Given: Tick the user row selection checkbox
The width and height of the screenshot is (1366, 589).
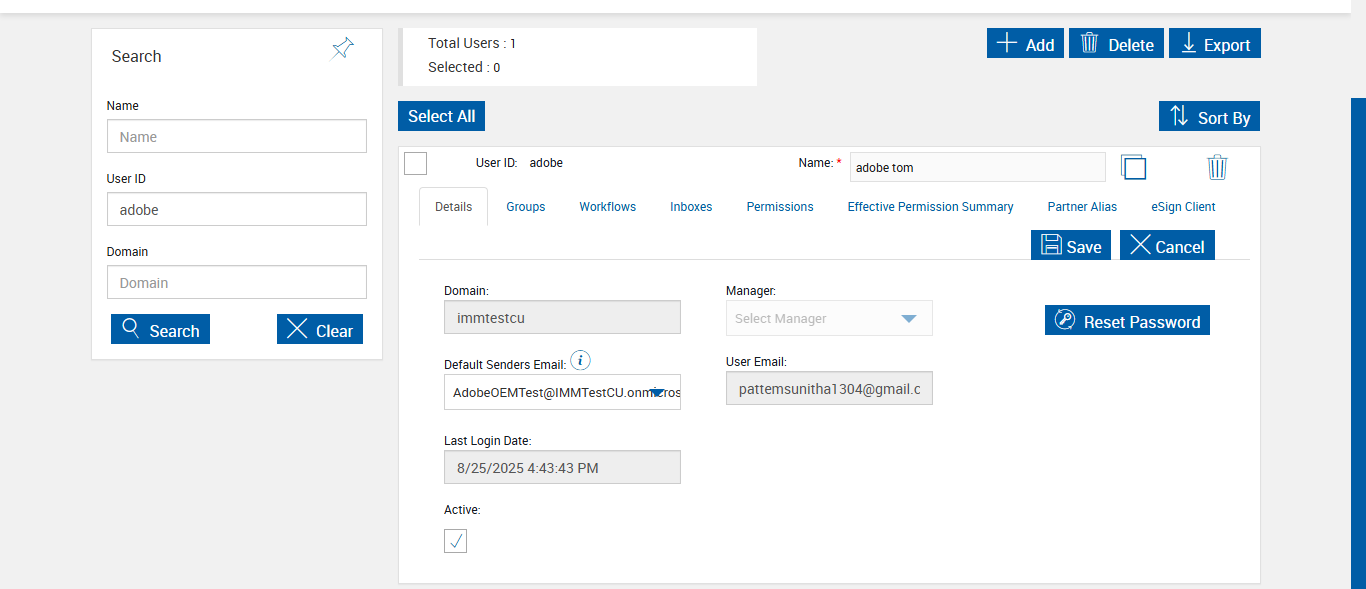Looking at the screenshot, I should click(416, 163).
